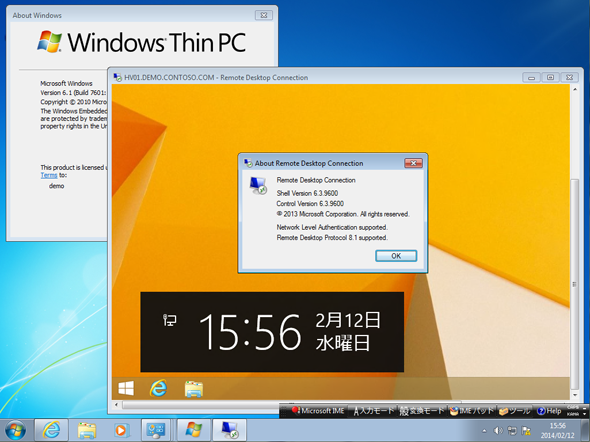Click the 水曜日 weekday text
This screenshot has width=590, height=442.
[343, 343]
